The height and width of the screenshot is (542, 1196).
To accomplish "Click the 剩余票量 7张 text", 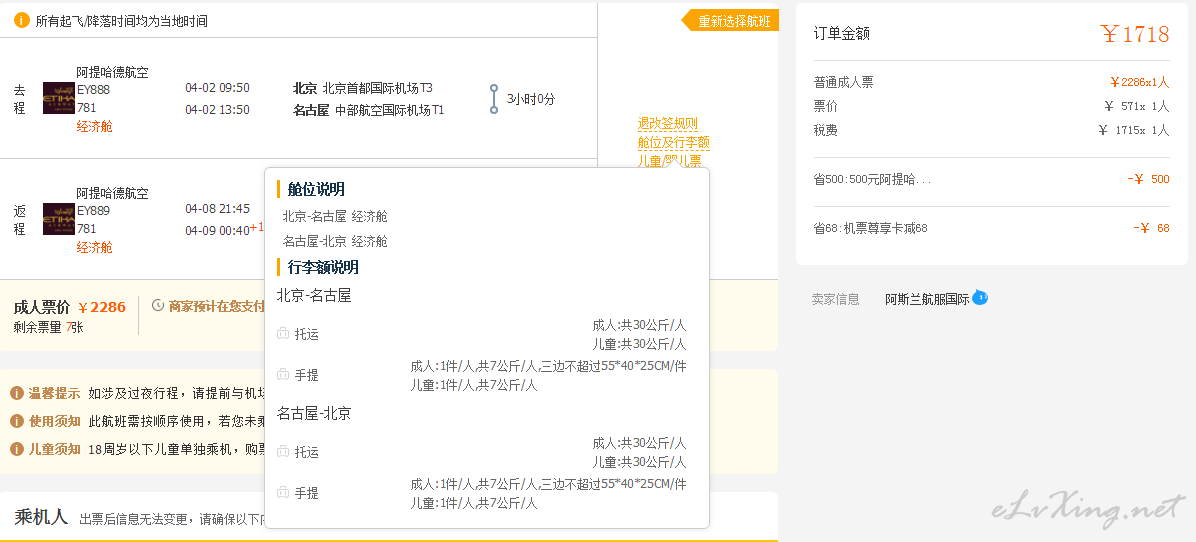I will pos(49,327).
